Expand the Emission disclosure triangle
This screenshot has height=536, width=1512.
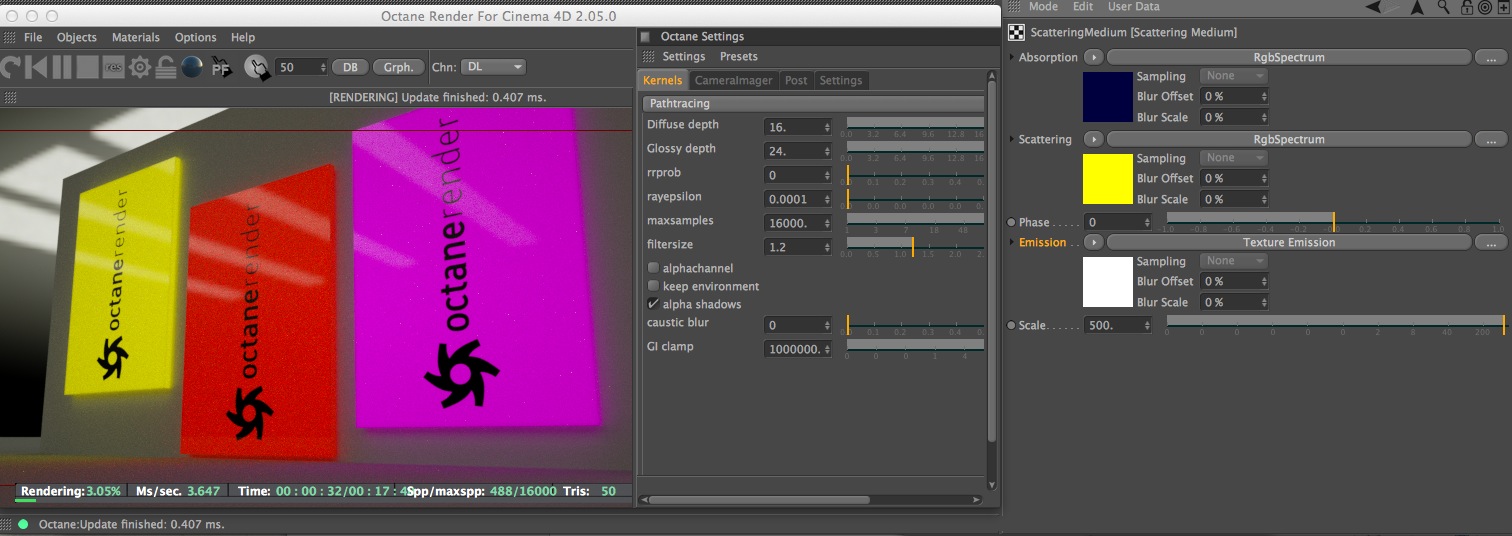[1012, 242]
